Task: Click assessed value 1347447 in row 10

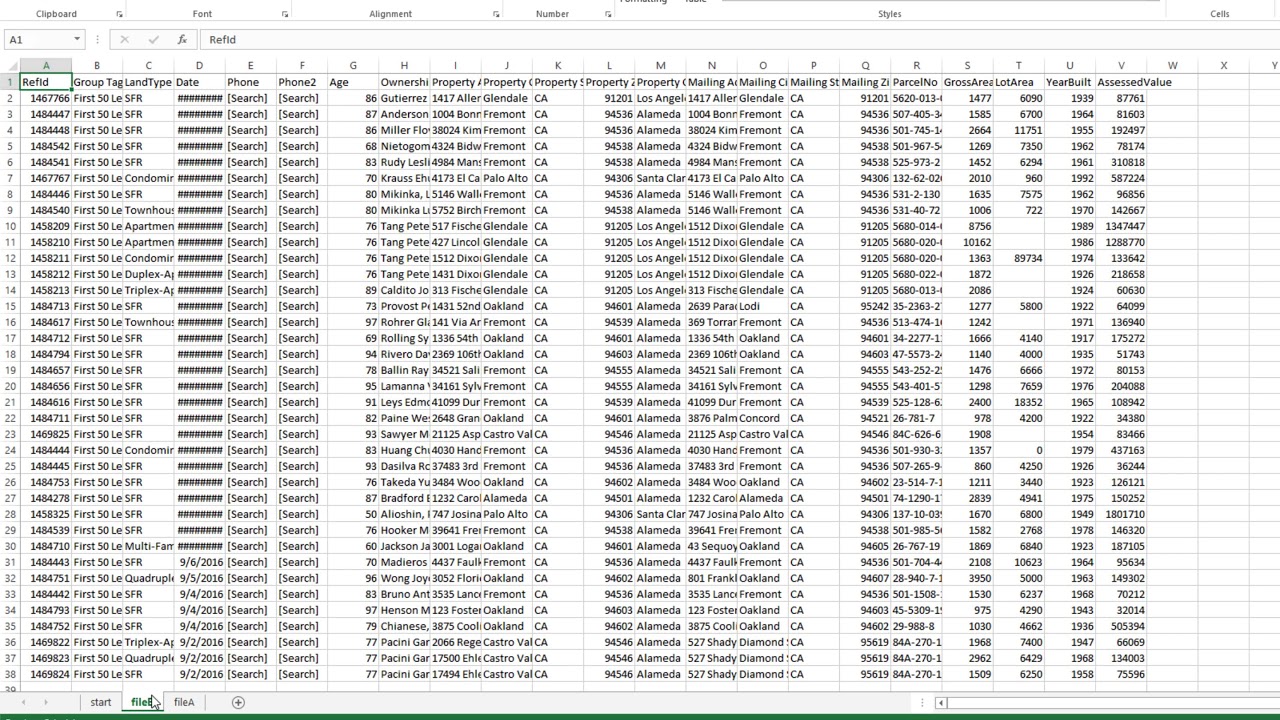Action: click(1121, 226)
